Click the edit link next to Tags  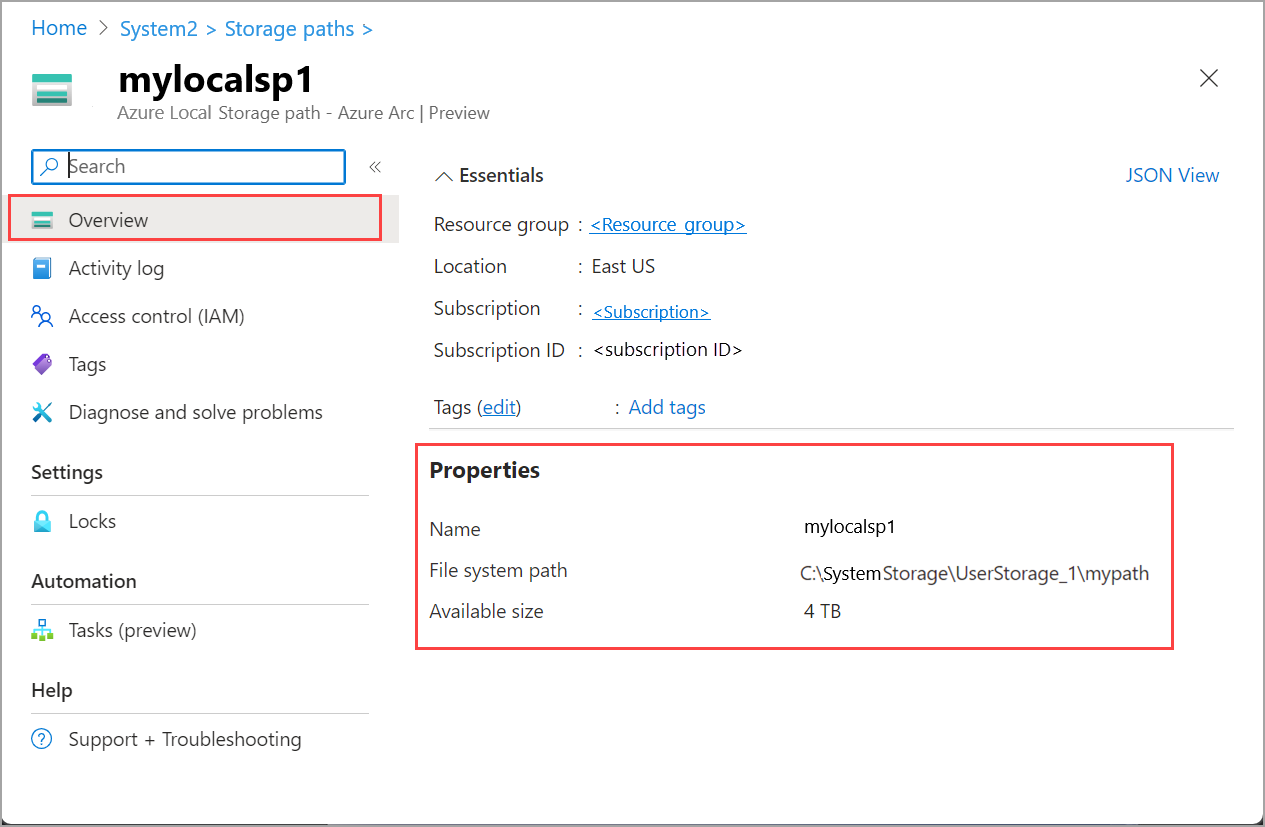499,407
